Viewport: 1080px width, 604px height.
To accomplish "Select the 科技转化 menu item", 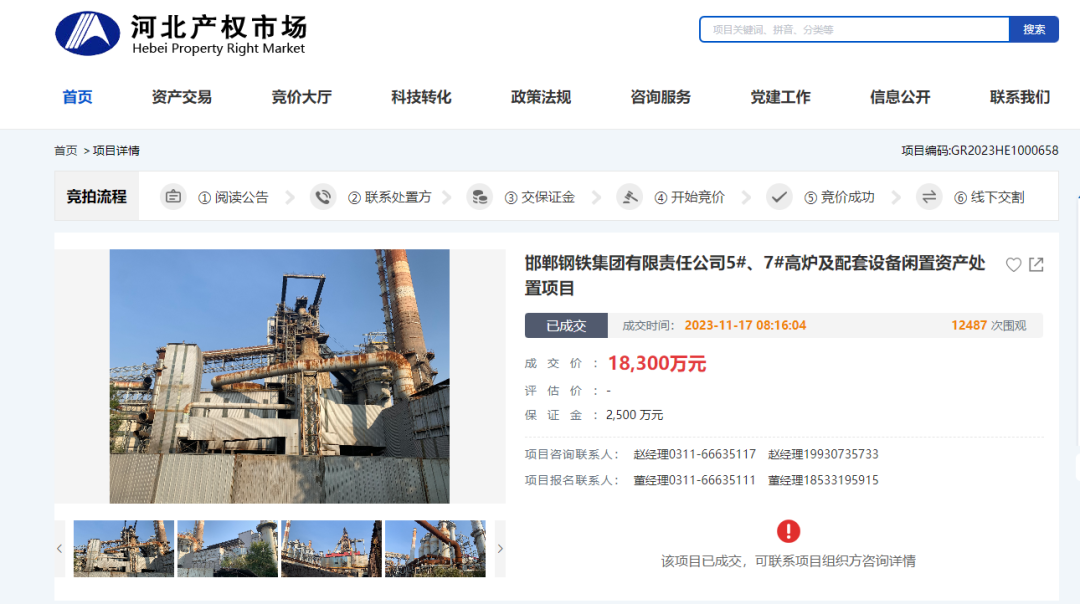I will [x=422, y=97].
